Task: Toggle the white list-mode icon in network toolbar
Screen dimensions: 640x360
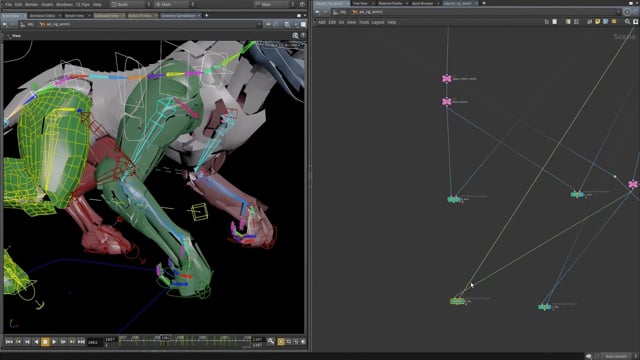Action: coord(555,22)
